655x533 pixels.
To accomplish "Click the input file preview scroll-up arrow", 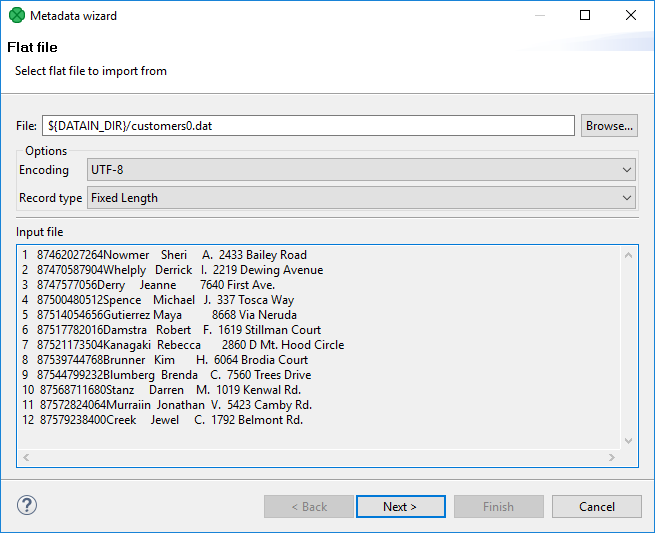I will point(628,255).
